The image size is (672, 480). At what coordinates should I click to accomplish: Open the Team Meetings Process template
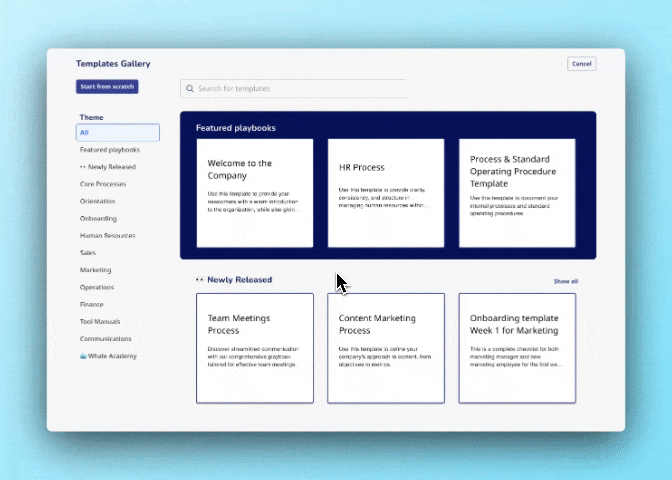pos(255,348)
